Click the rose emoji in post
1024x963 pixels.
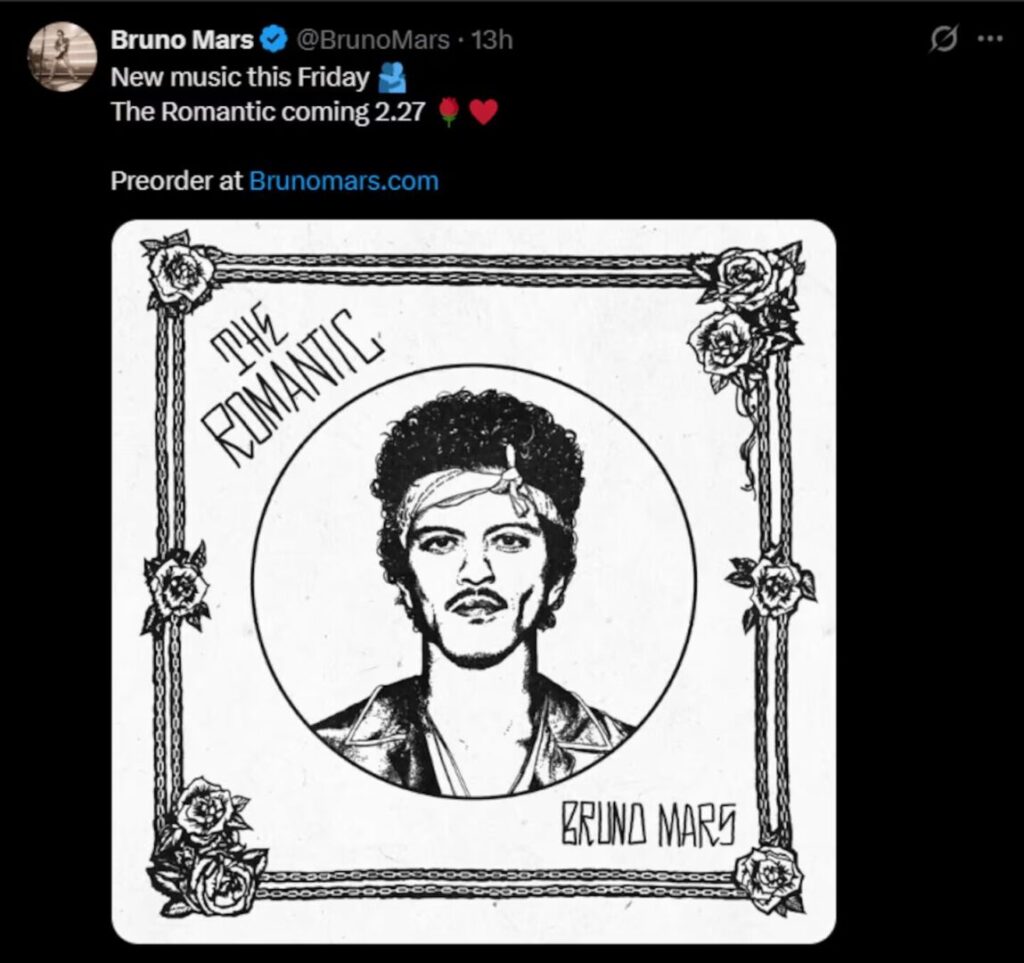pyautogui.click(x=450, y=112)
